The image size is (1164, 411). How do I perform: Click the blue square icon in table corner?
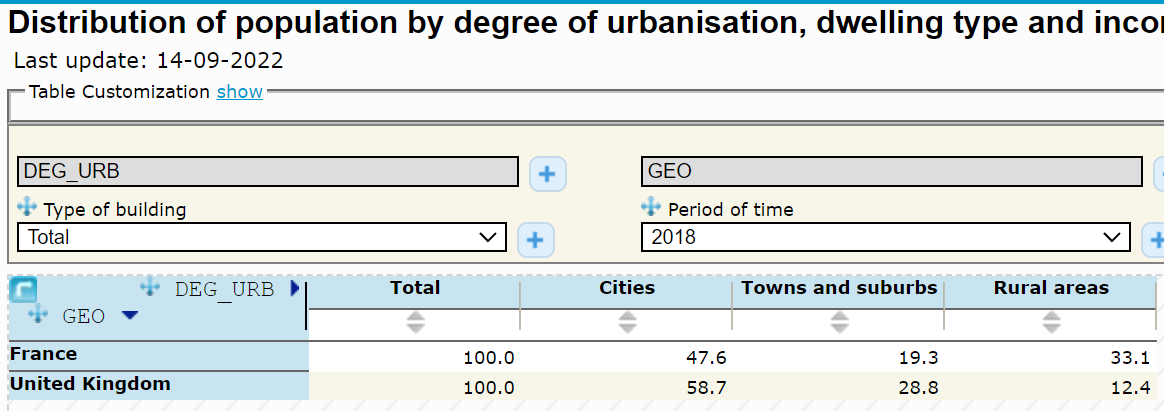tap(23, 291)
